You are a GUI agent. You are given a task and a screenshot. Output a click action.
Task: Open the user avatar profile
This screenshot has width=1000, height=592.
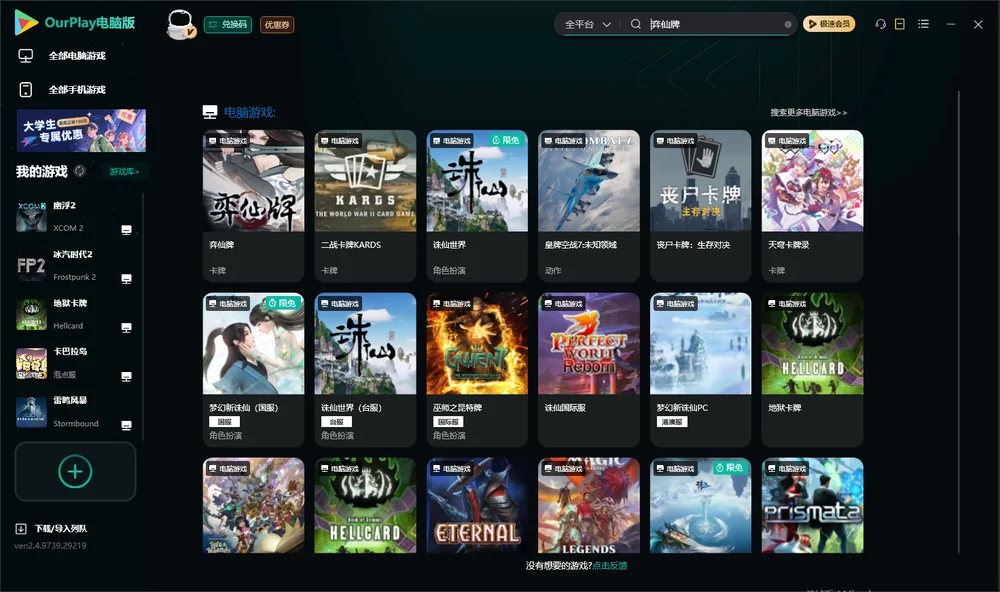[x=180, y=24]
